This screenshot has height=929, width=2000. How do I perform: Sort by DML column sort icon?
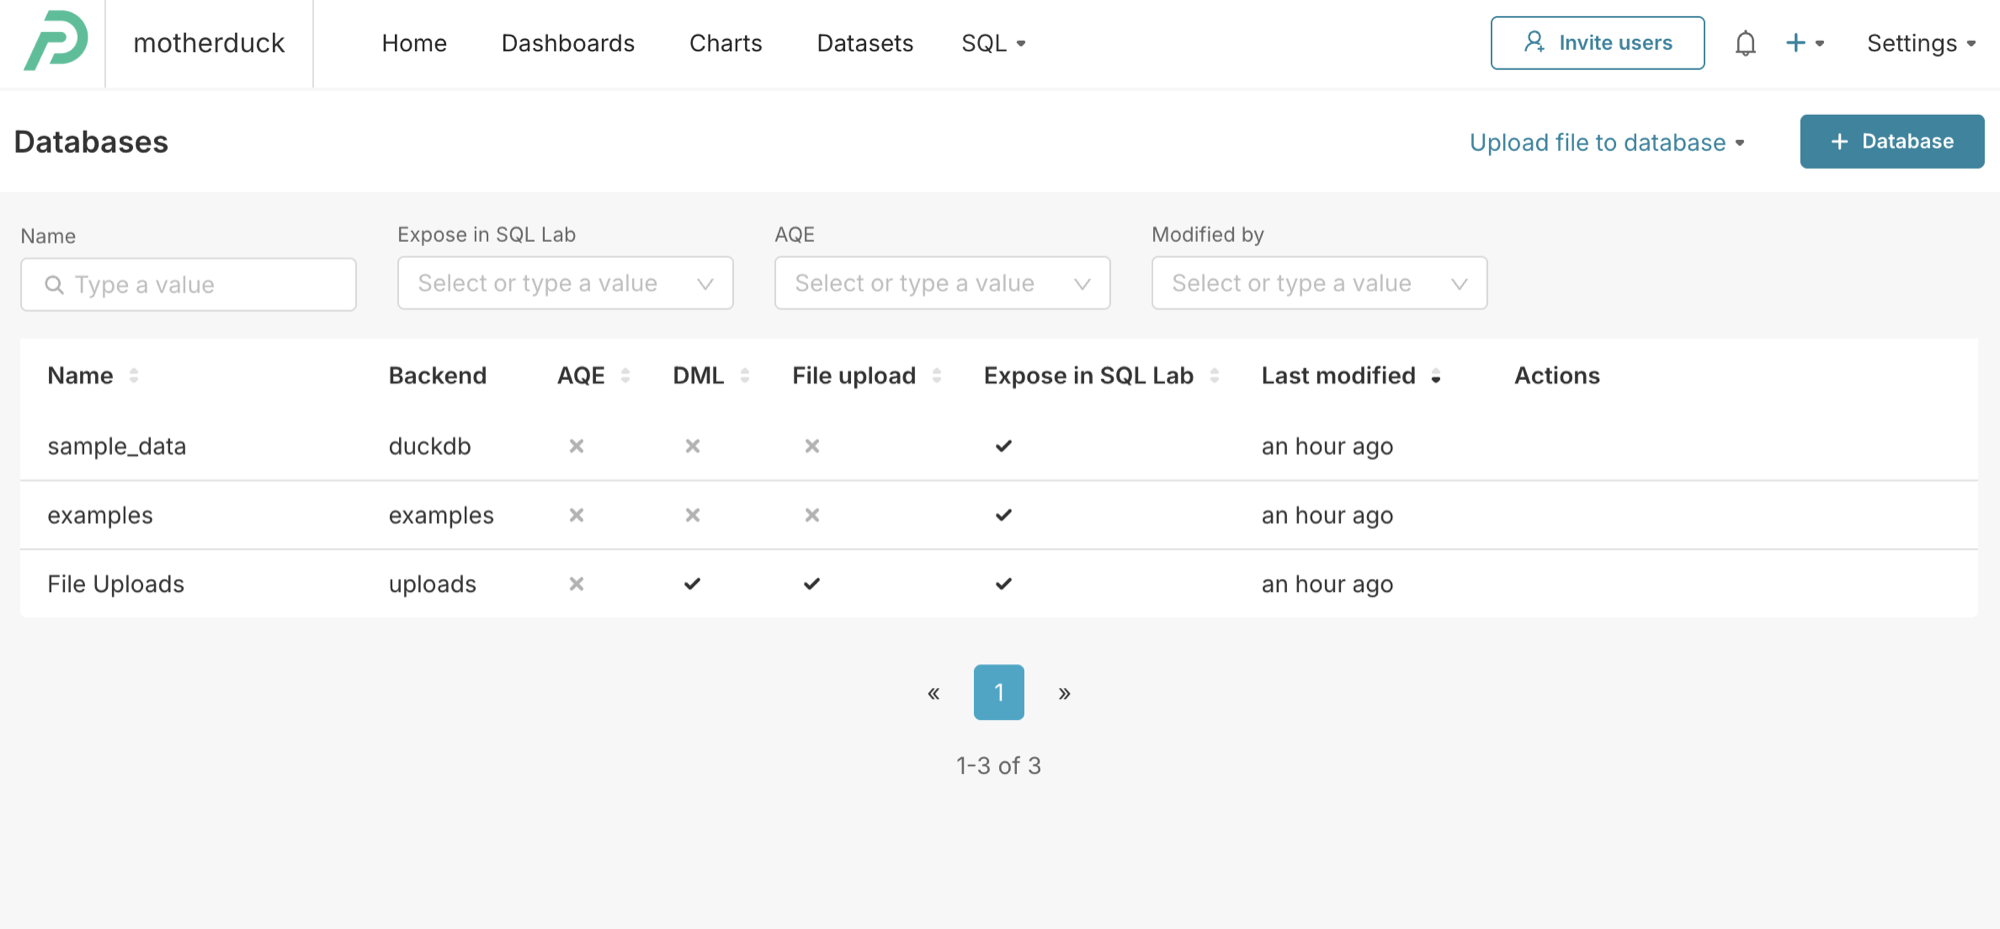click(744, 376)
